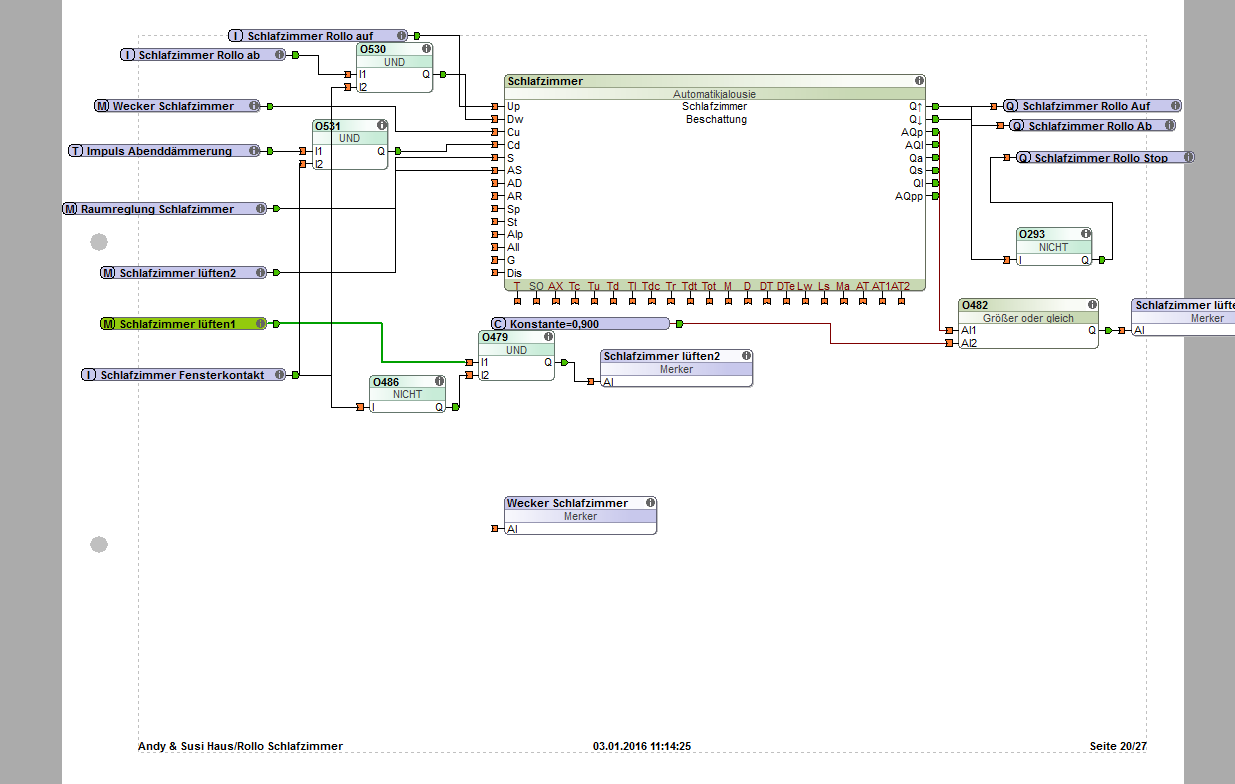Click info icon of Schlafzimmer Rollo Ab output
The width and height of the screenshot is (1235, 784).
tap(1168, 126)
